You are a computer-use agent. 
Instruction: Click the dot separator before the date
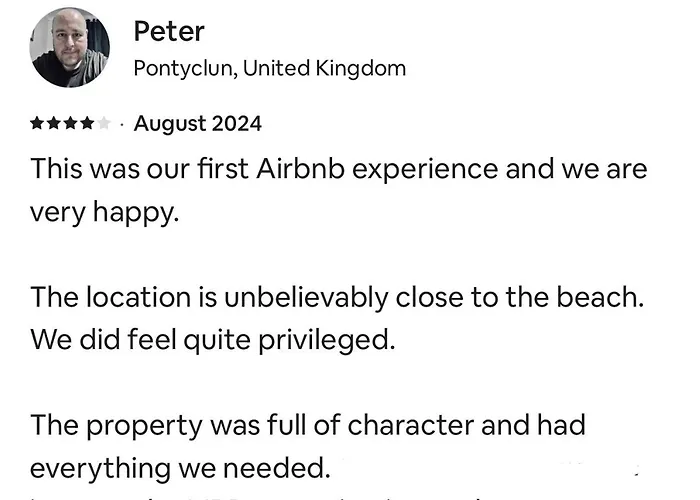tap(122, 125)
